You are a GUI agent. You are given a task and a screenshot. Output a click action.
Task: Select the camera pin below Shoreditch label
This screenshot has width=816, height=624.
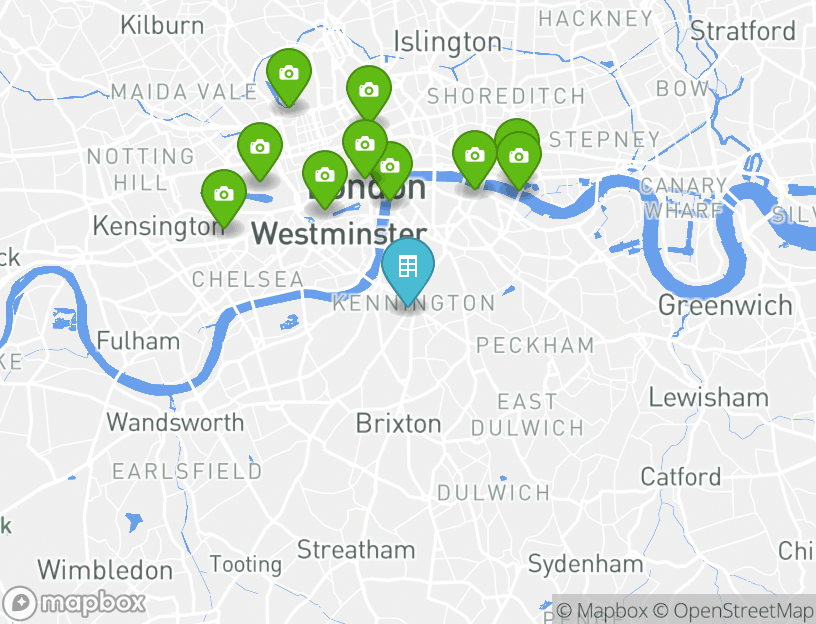[x=475, y=158]
